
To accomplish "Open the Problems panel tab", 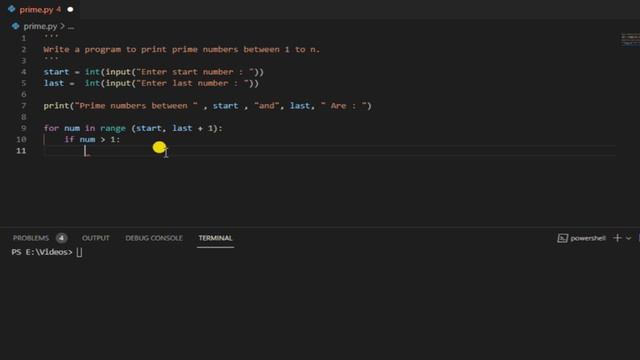I will pos(31,238).
